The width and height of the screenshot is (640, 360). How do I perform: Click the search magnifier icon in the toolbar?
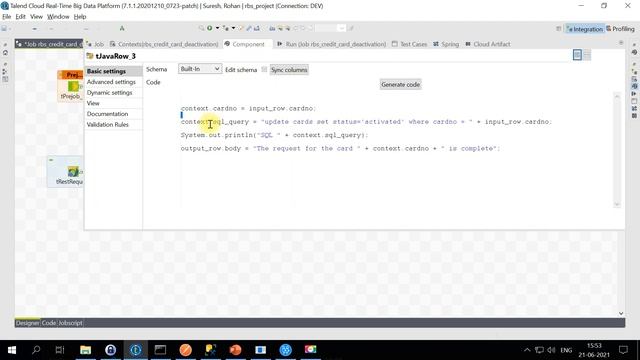pos(201,28)
